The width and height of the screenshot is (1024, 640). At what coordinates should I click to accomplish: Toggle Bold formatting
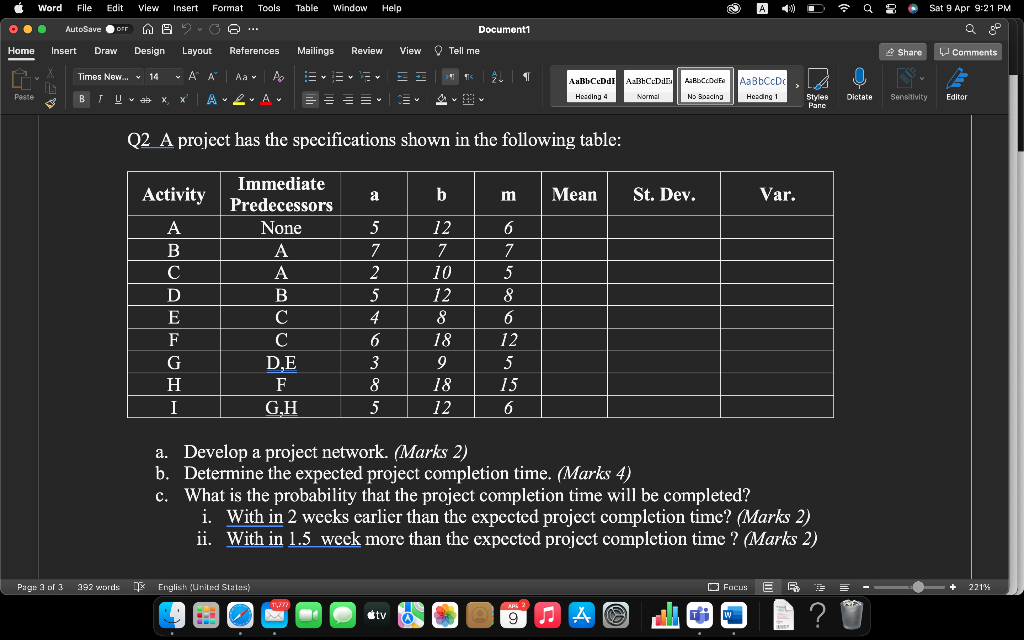click(81, 99)
